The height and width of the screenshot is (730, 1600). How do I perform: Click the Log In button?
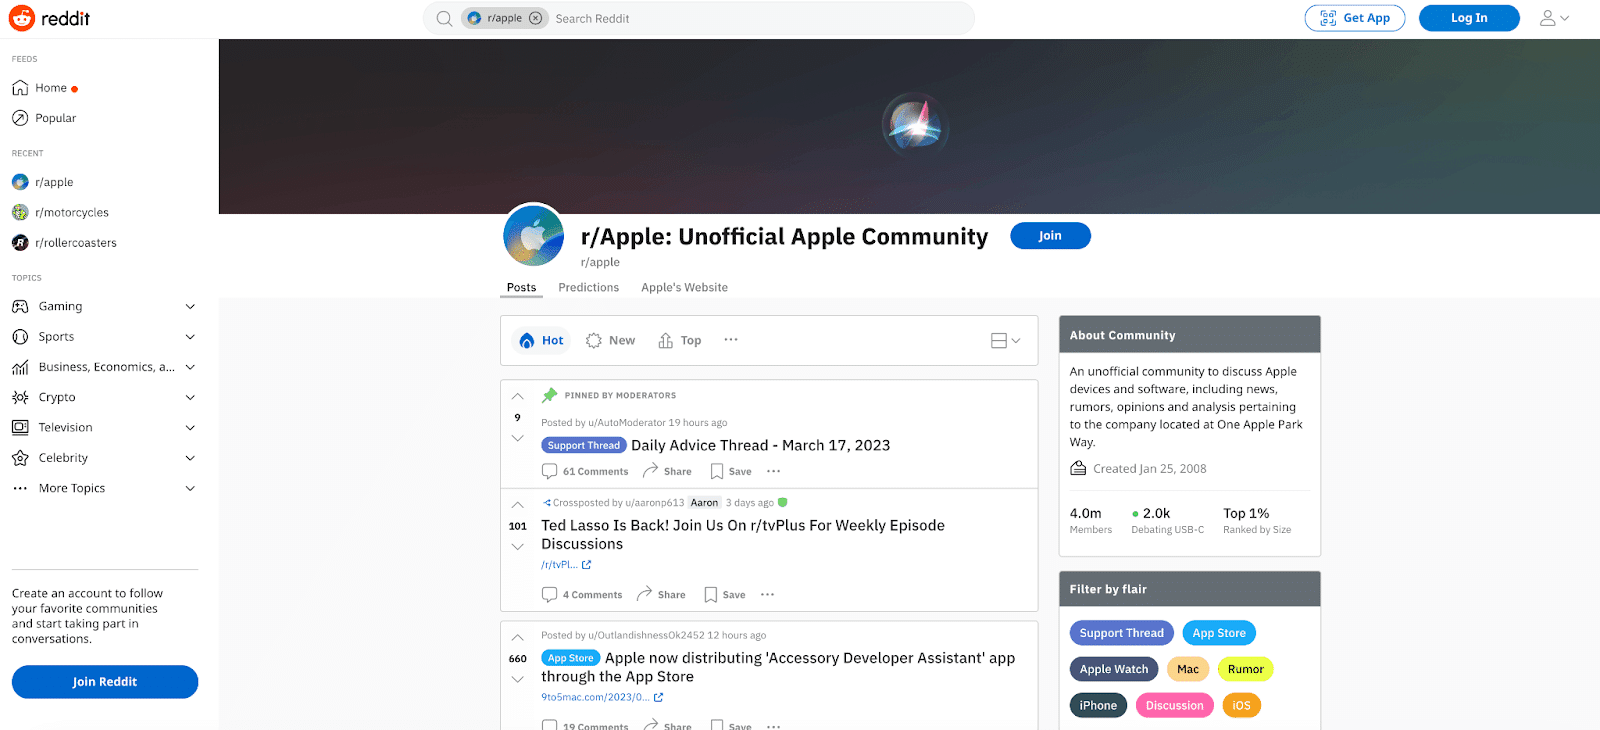click(x=1469, y=18)
